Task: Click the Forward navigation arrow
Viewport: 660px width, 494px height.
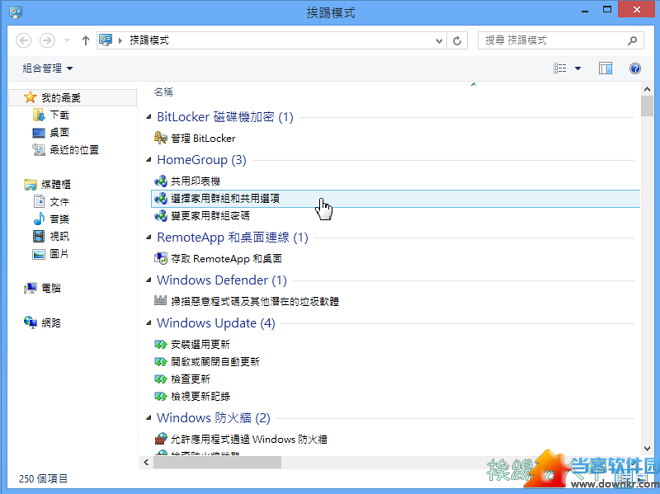Action: tap(47, 40)
